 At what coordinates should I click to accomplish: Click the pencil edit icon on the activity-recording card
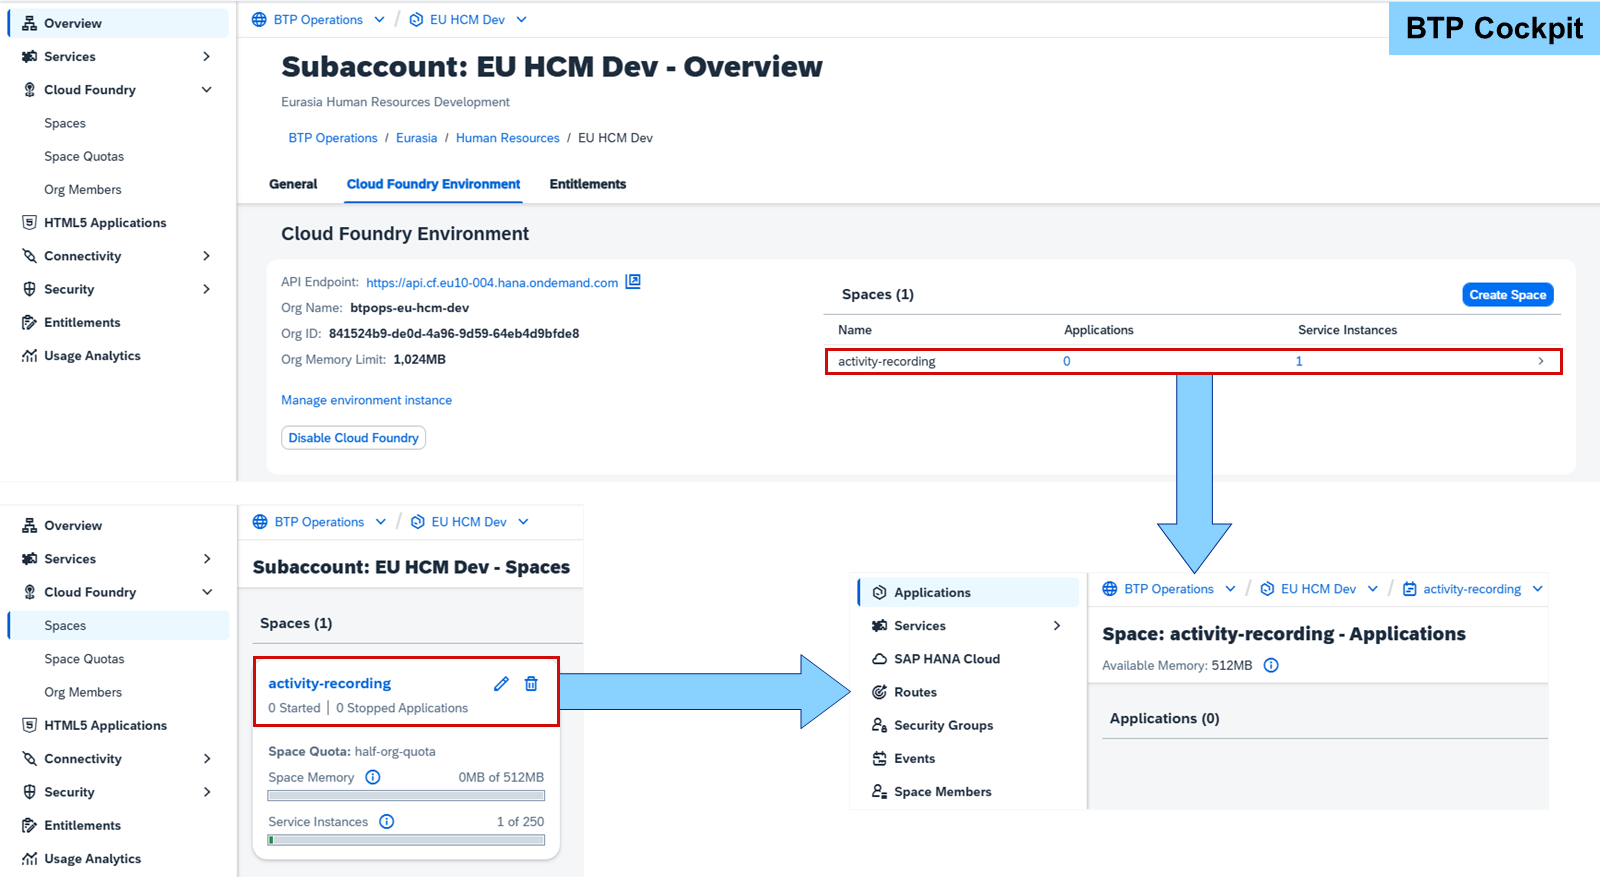tap(501, 684)
